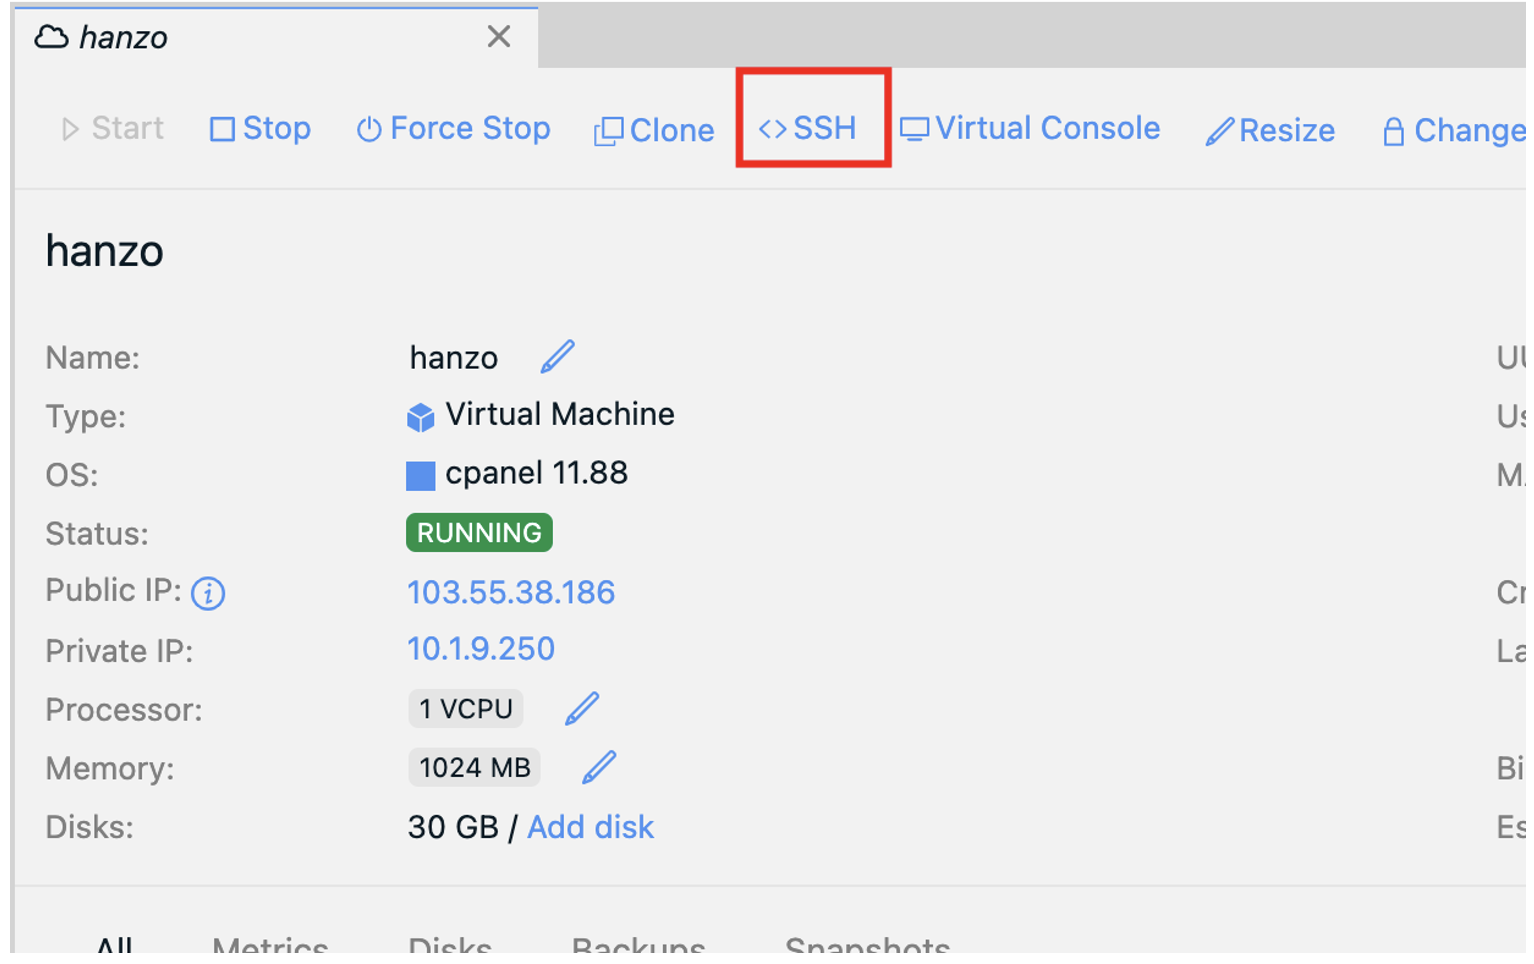Screen dimensions: 1534x964
Task: Edit the VM name with the pencil icon
Action: (x=558, y=355)
